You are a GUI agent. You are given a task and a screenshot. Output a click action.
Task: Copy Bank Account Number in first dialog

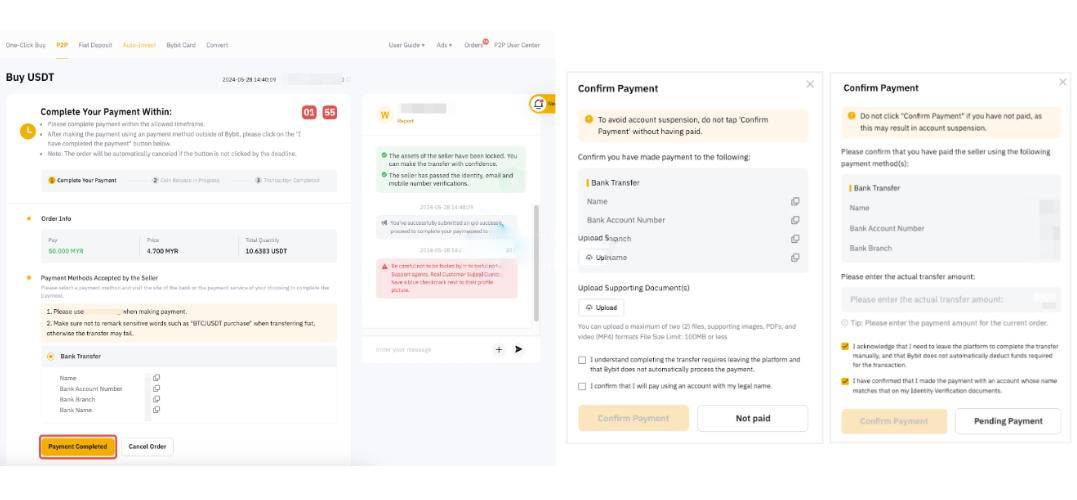coord(795,220)
